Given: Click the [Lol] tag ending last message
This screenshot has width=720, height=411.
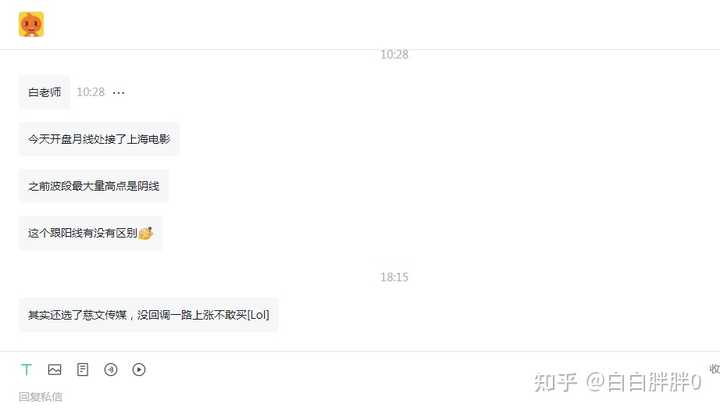Looking at the screenshot, I should [258, 315].
